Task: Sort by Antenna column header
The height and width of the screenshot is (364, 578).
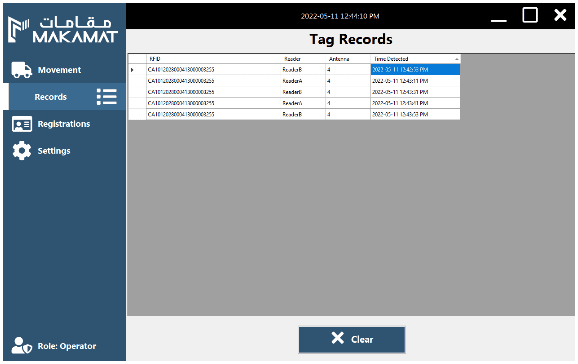Action: pos(348,59)
